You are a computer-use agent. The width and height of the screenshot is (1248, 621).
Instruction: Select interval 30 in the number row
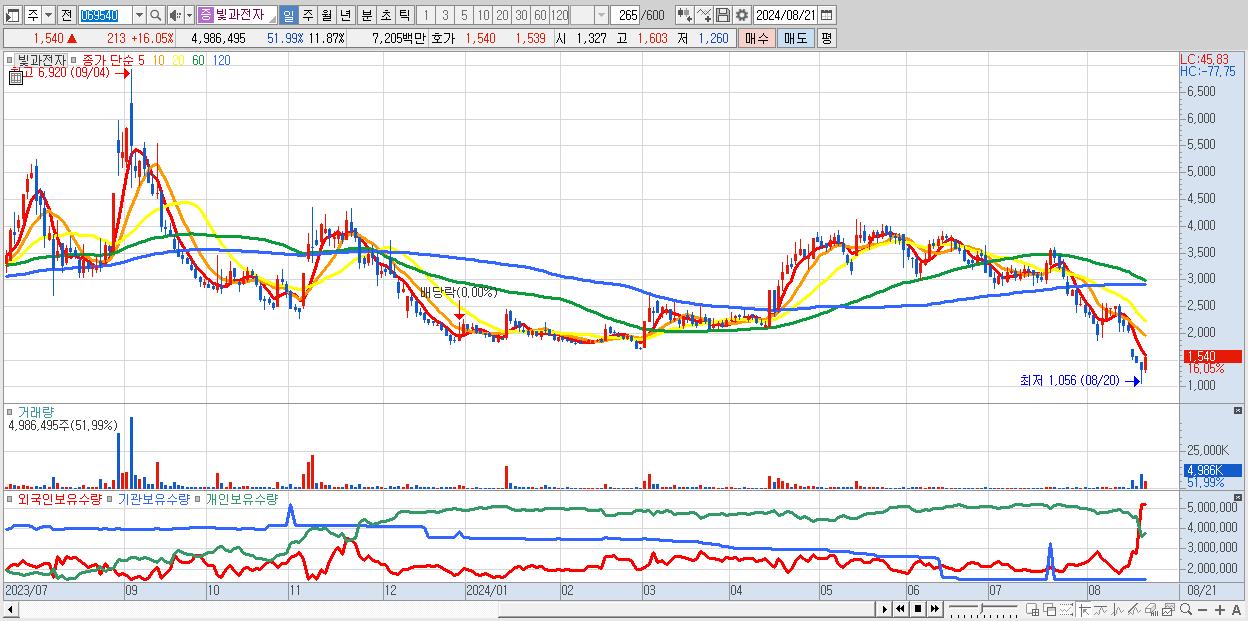[x=521, y=15]
